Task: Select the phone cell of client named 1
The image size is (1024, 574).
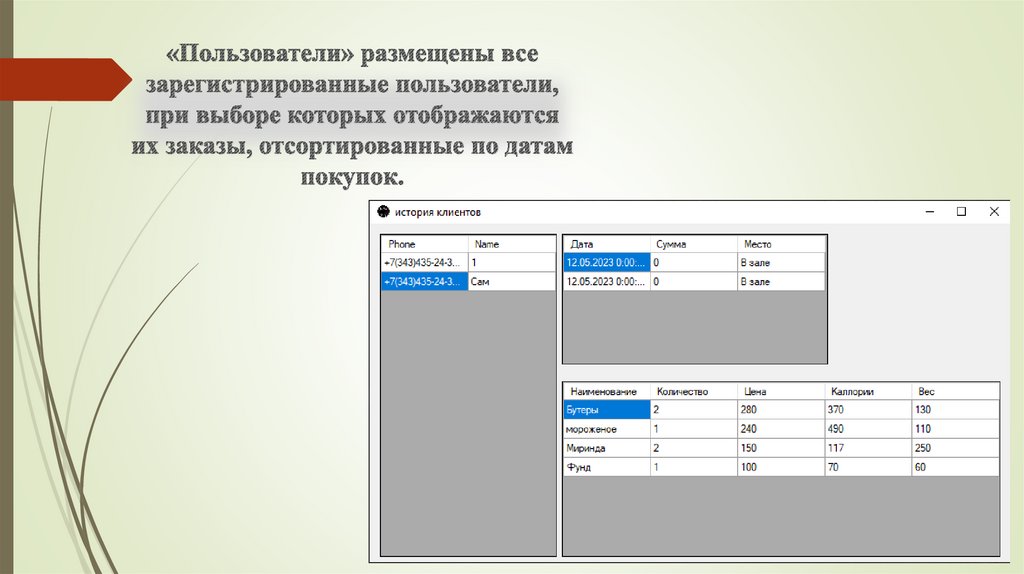Action: click(x=425, y=262)
